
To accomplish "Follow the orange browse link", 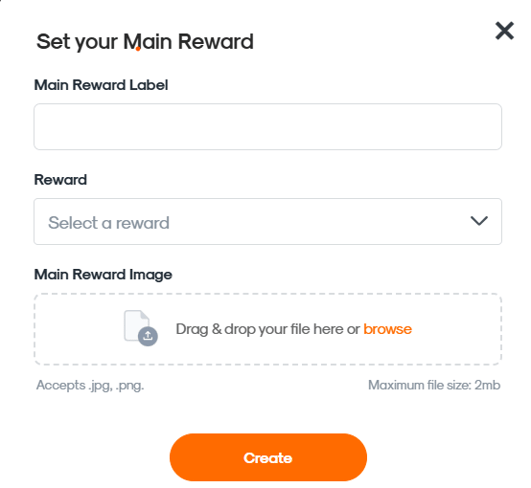I will click(x=387, y=329).
